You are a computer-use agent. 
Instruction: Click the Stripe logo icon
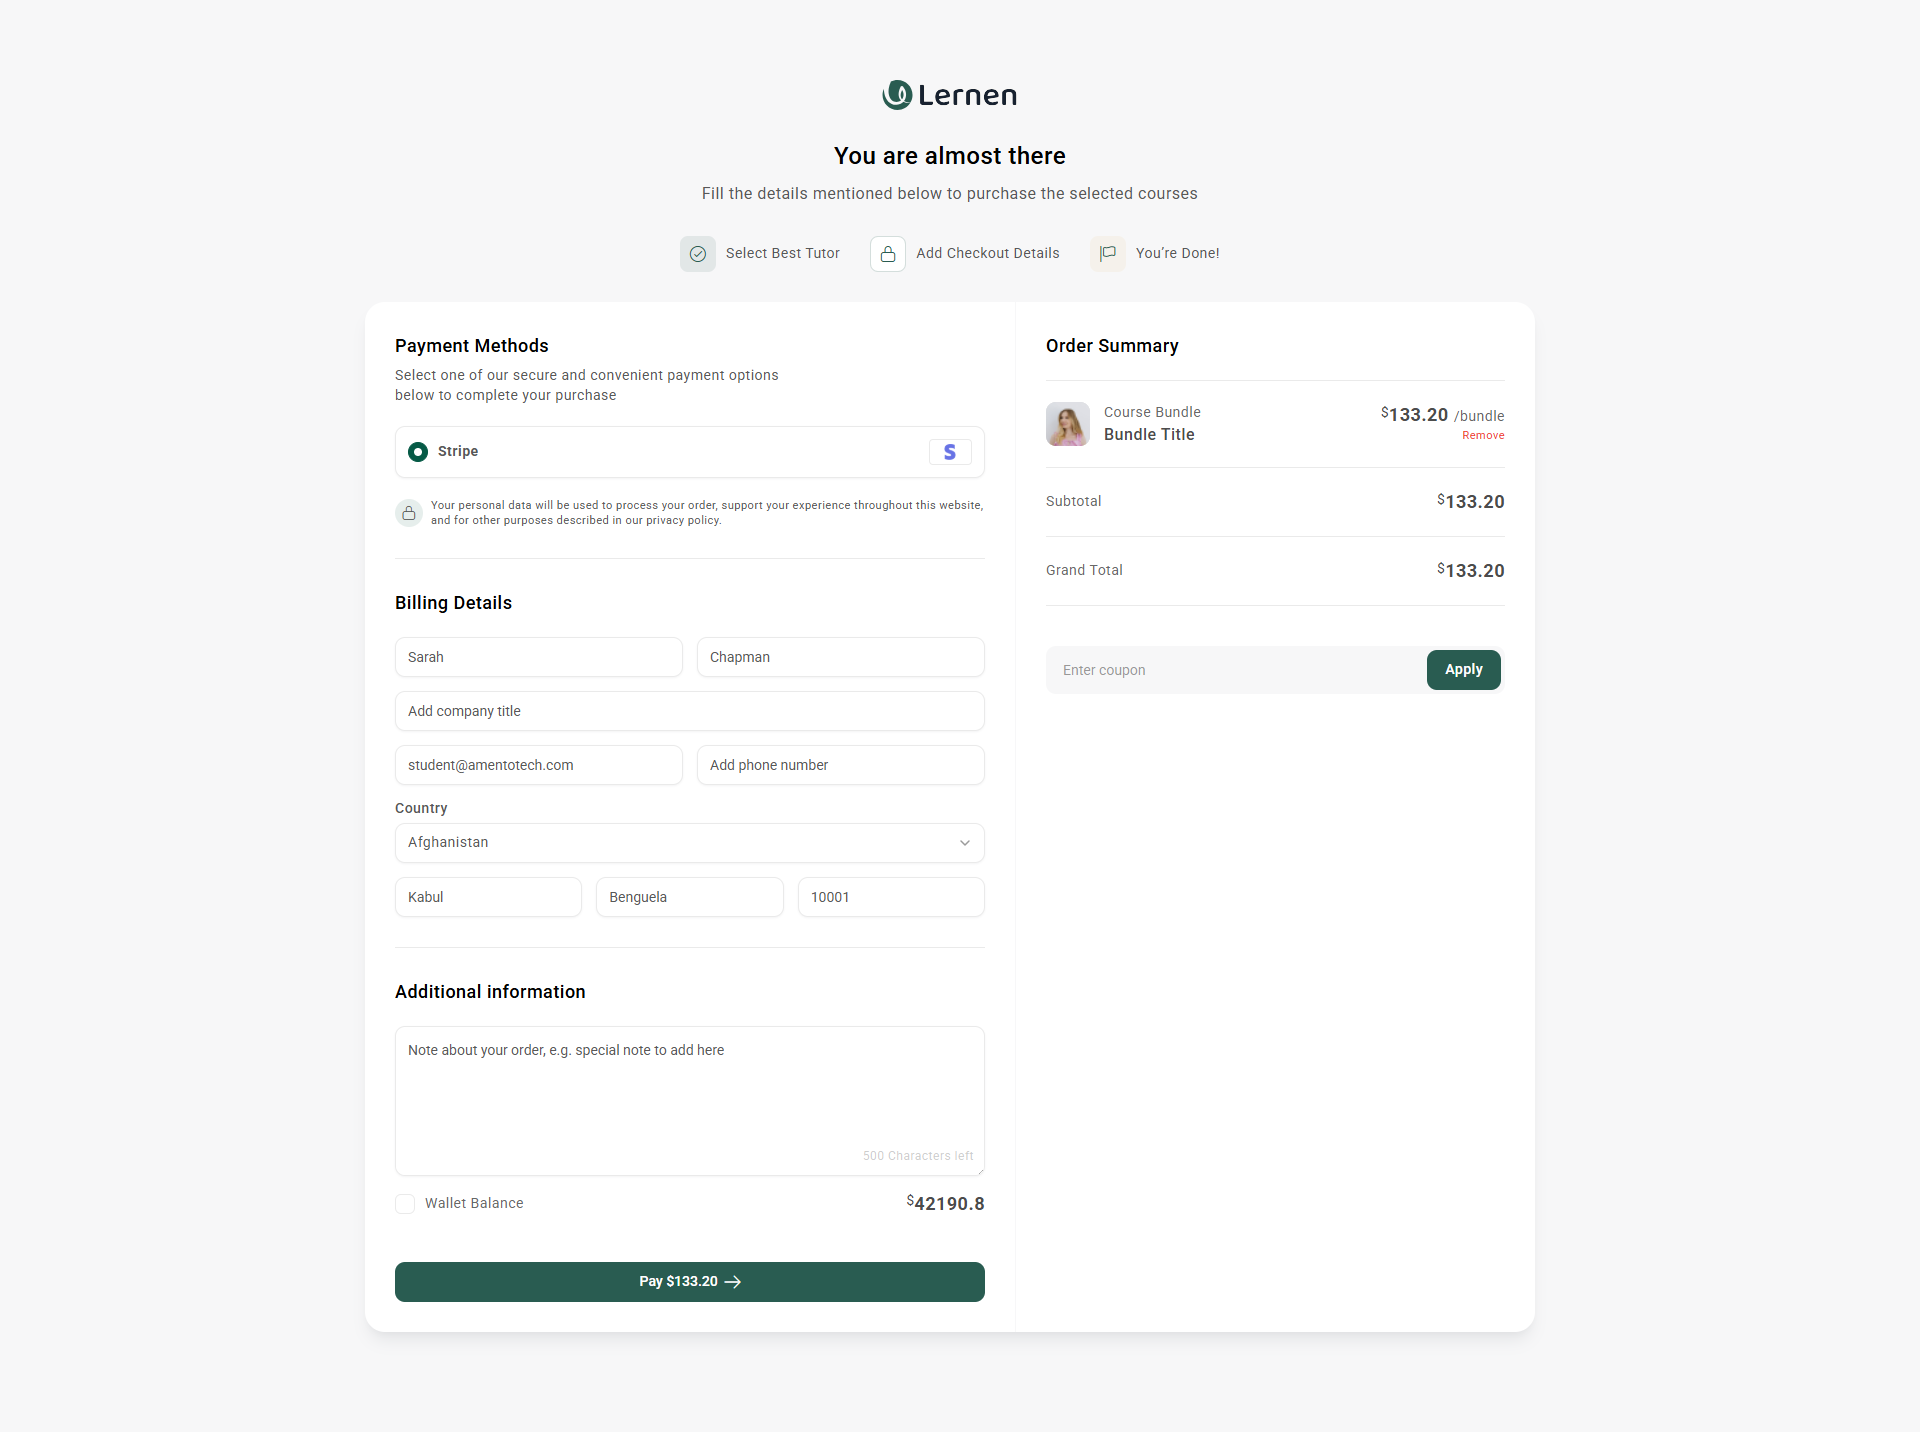950,452
